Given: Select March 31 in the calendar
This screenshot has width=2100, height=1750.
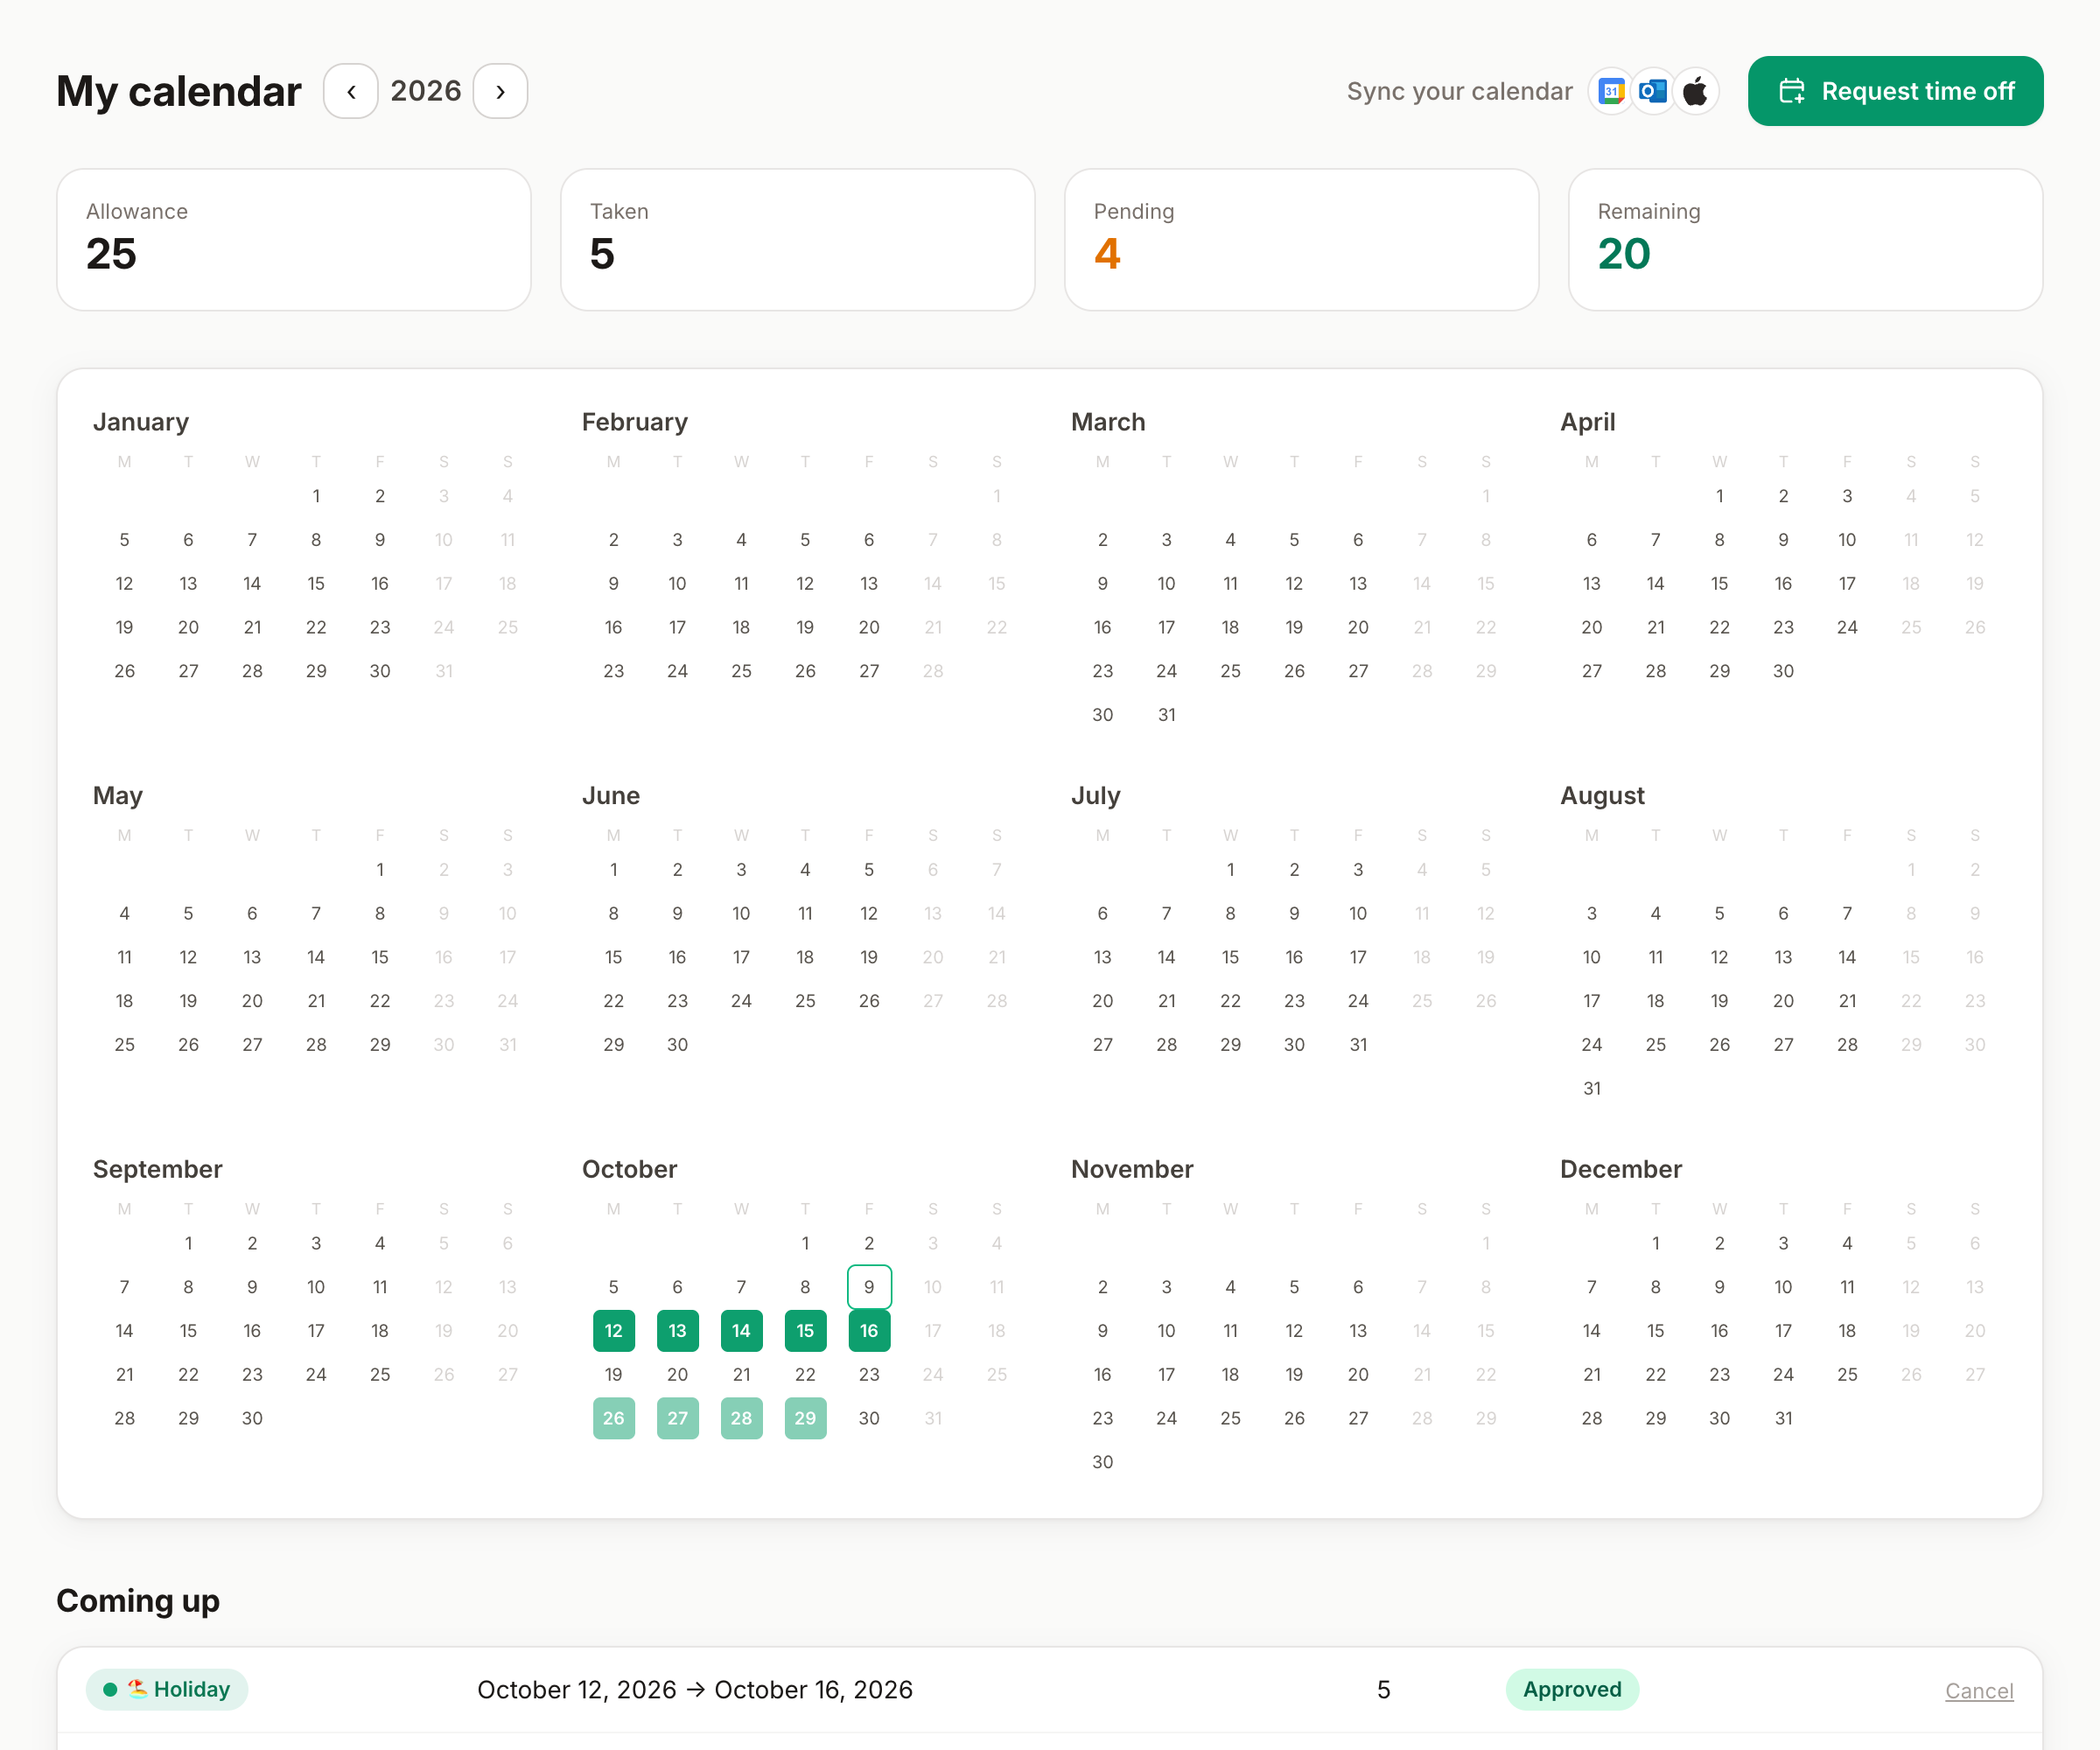Looking at the screenshot, I should click(x=1166, y=715).
